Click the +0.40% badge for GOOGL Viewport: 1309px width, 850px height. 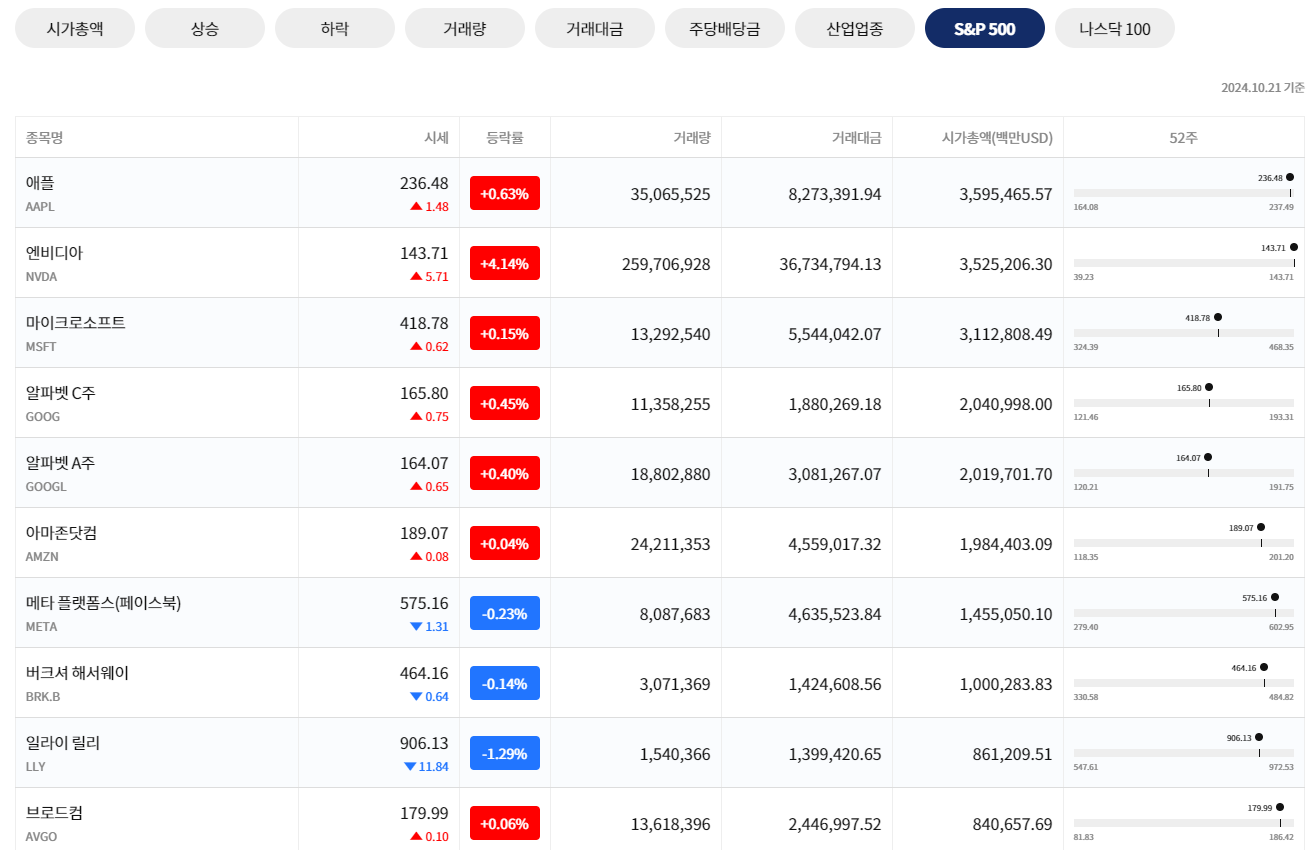[x=504, y=473]
